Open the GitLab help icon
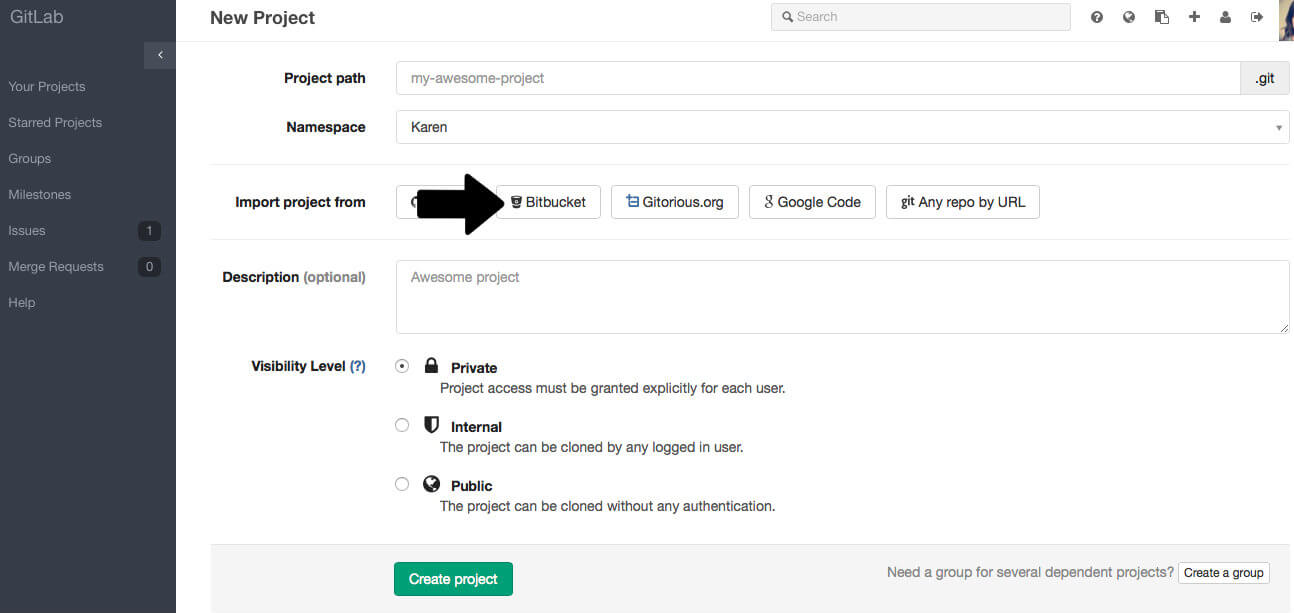The width and height of the screenshot is (1294, 613). point(1097,17)
